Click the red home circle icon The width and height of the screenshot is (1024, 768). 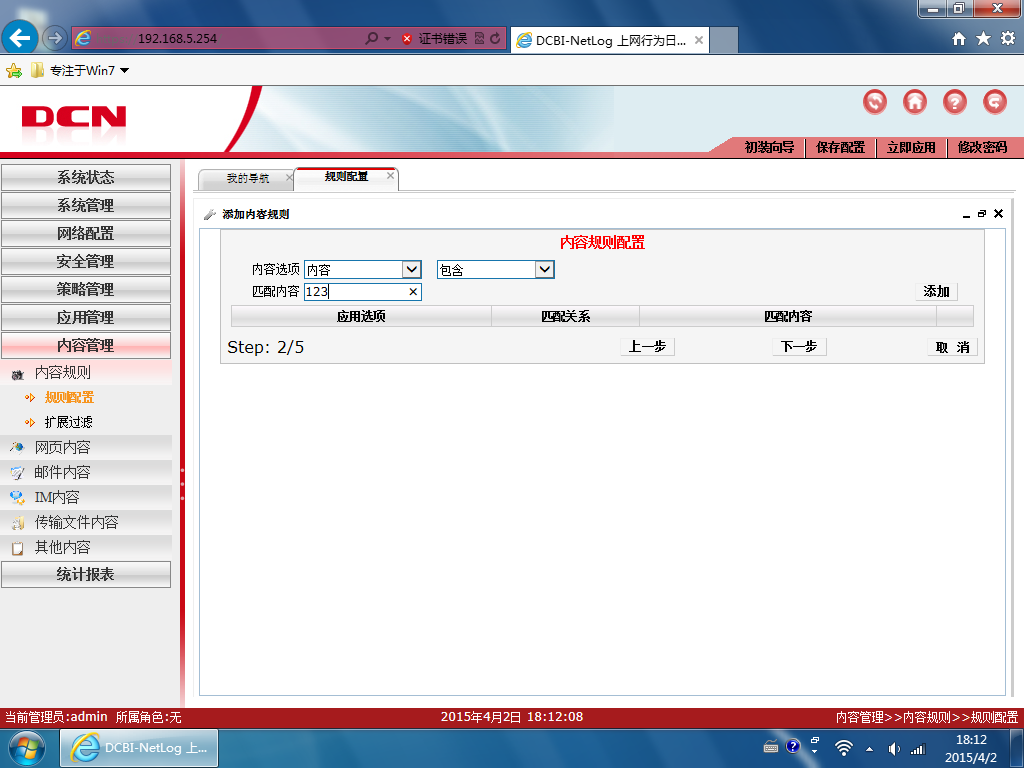(914, 102)
